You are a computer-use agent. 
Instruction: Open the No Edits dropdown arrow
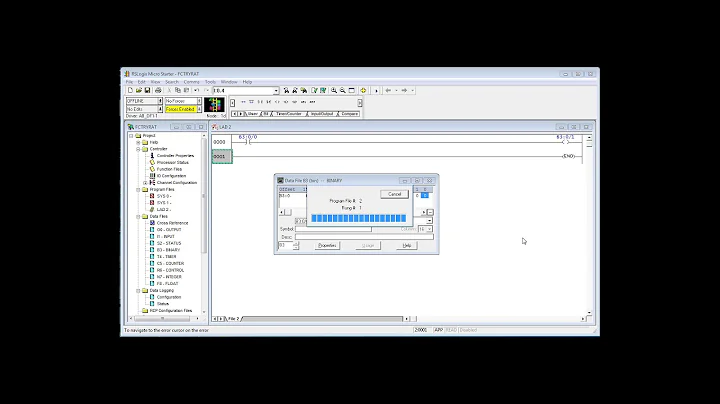(160, 109)
